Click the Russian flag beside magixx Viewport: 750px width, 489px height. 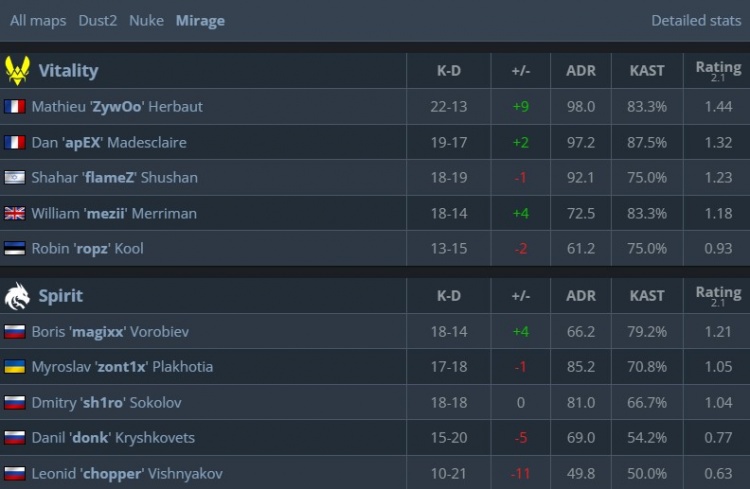pos(14,332)
